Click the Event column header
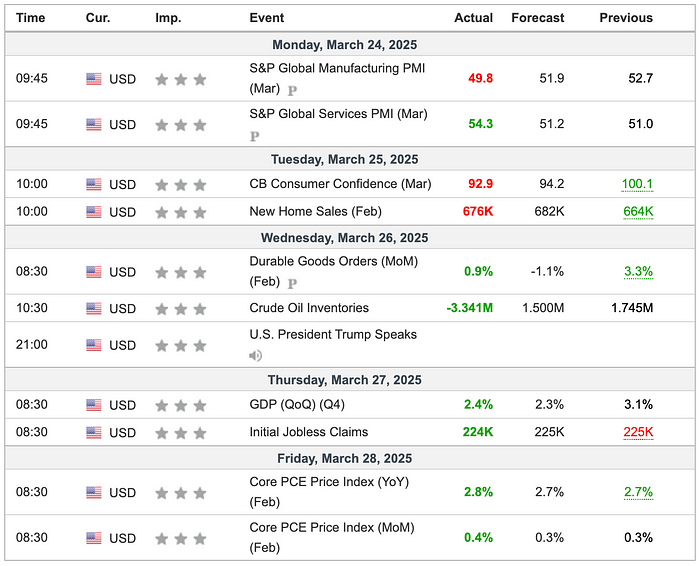The width and height of the screenshot is (700, 566). [x=267, y=18]
